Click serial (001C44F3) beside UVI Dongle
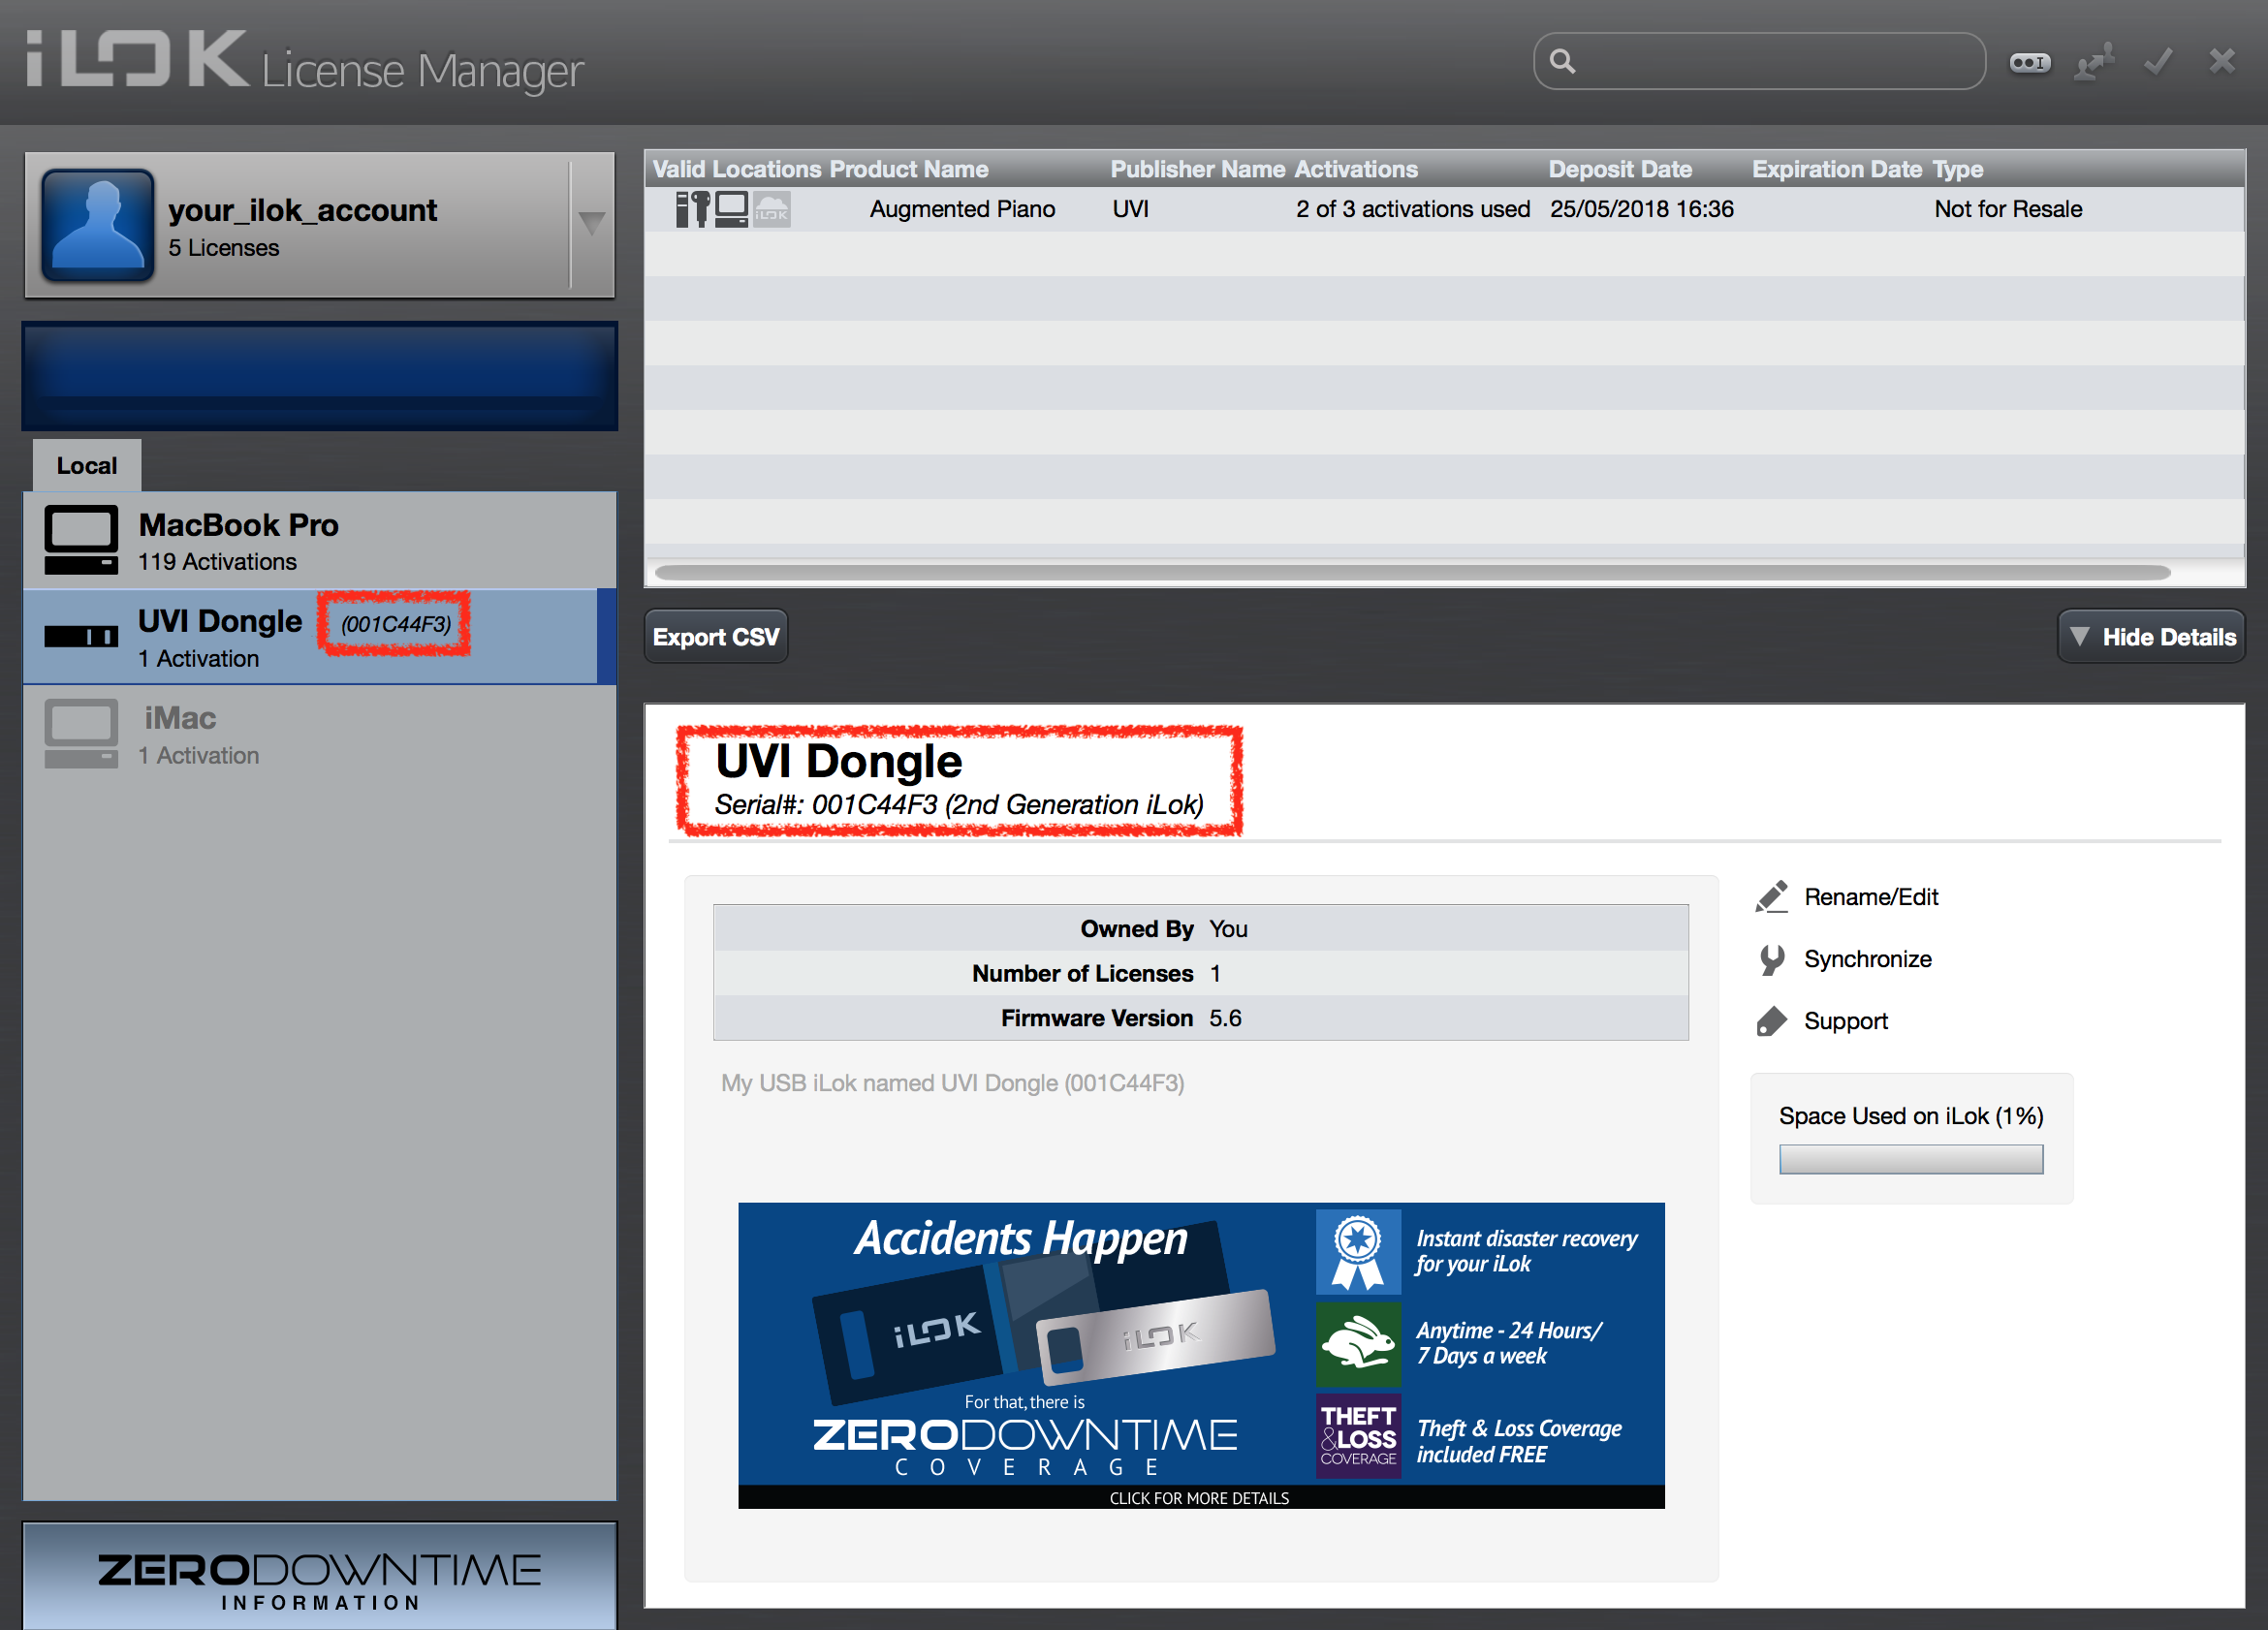The height and width of the screenshot is (1630, 2268). [395, 624]
